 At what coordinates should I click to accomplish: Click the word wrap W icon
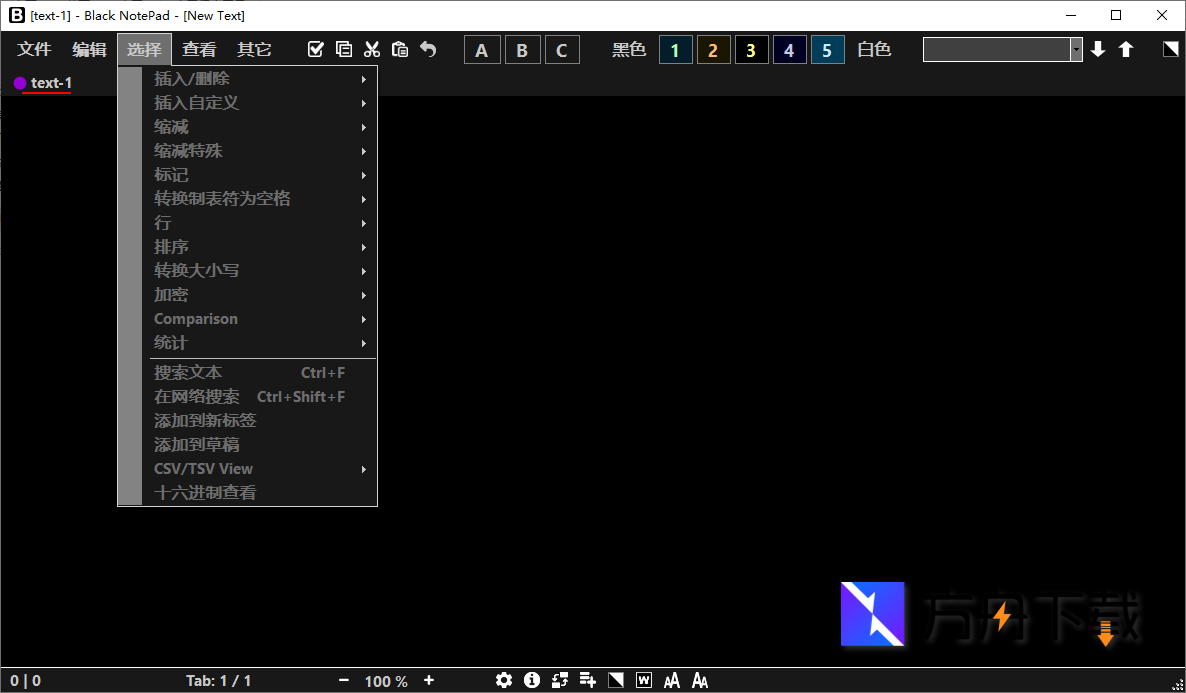coord(644,680)
